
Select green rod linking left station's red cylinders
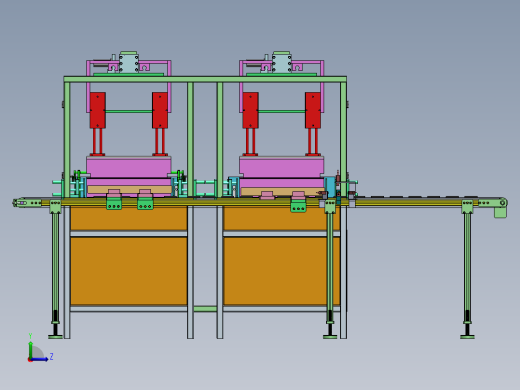129,111
